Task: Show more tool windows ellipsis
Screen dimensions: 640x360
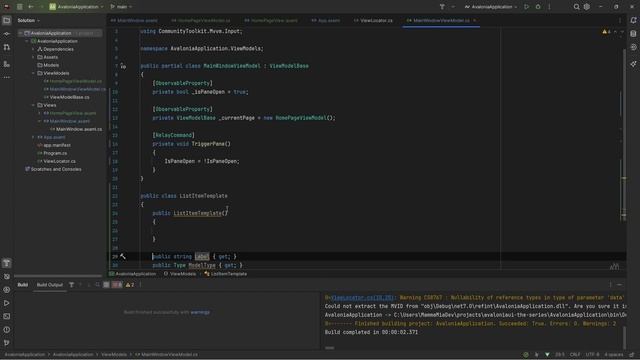Action: click(x=7, y=77)
